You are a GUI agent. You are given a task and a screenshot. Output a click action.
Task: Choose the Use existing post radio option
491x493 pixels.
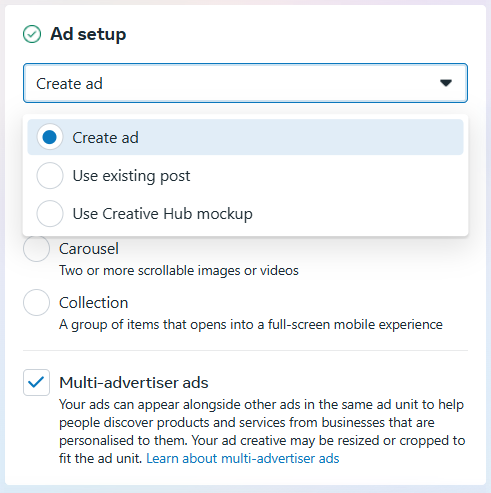tap(50, 175)
